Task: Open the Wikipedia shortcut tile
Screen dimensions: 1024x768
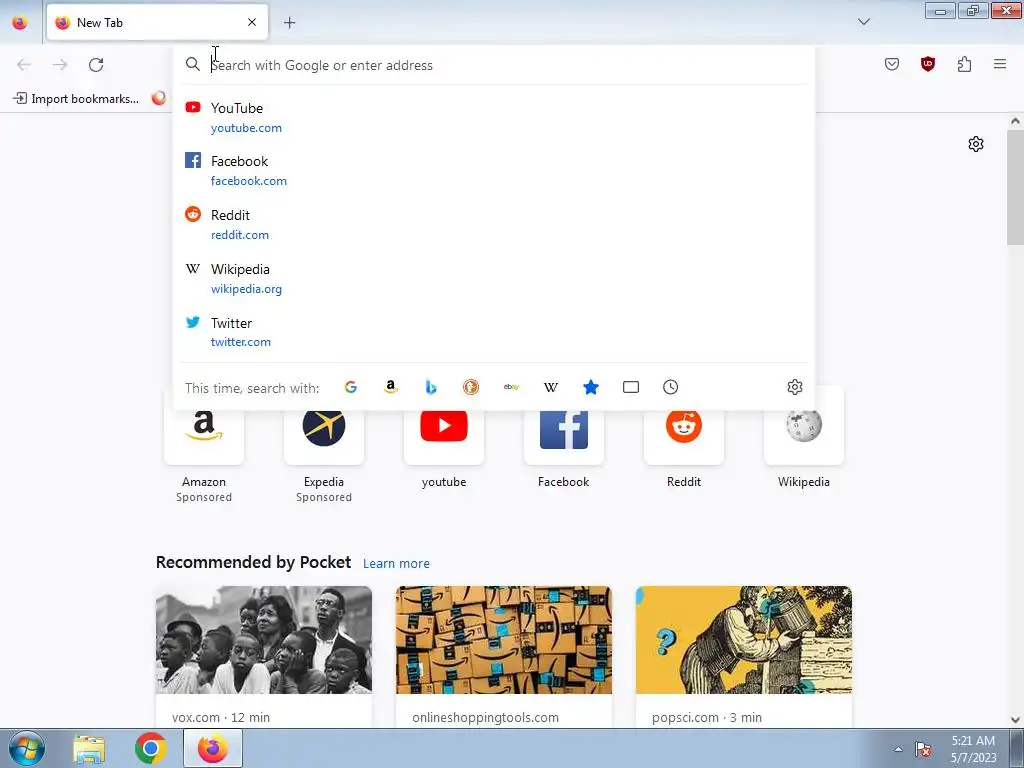Action: click(804, 438)
